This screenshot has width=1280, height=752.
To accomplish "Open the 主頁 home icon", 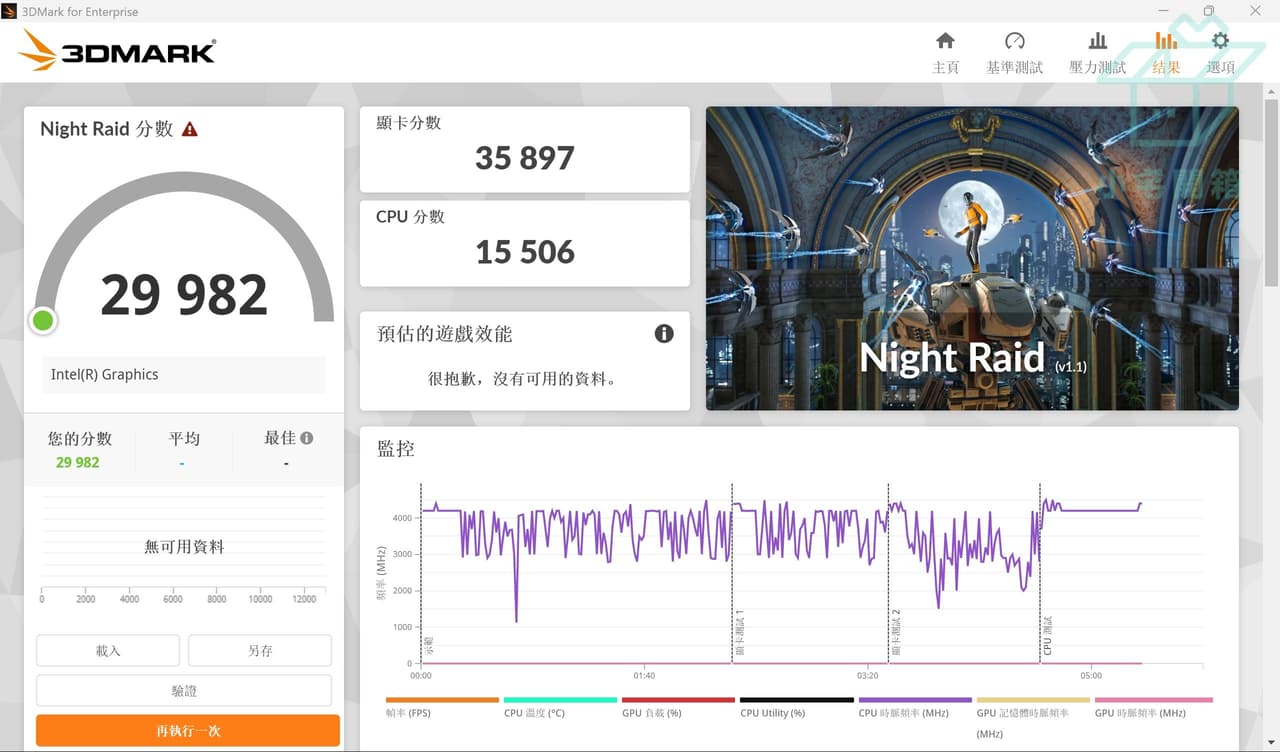I will (945, 41).
